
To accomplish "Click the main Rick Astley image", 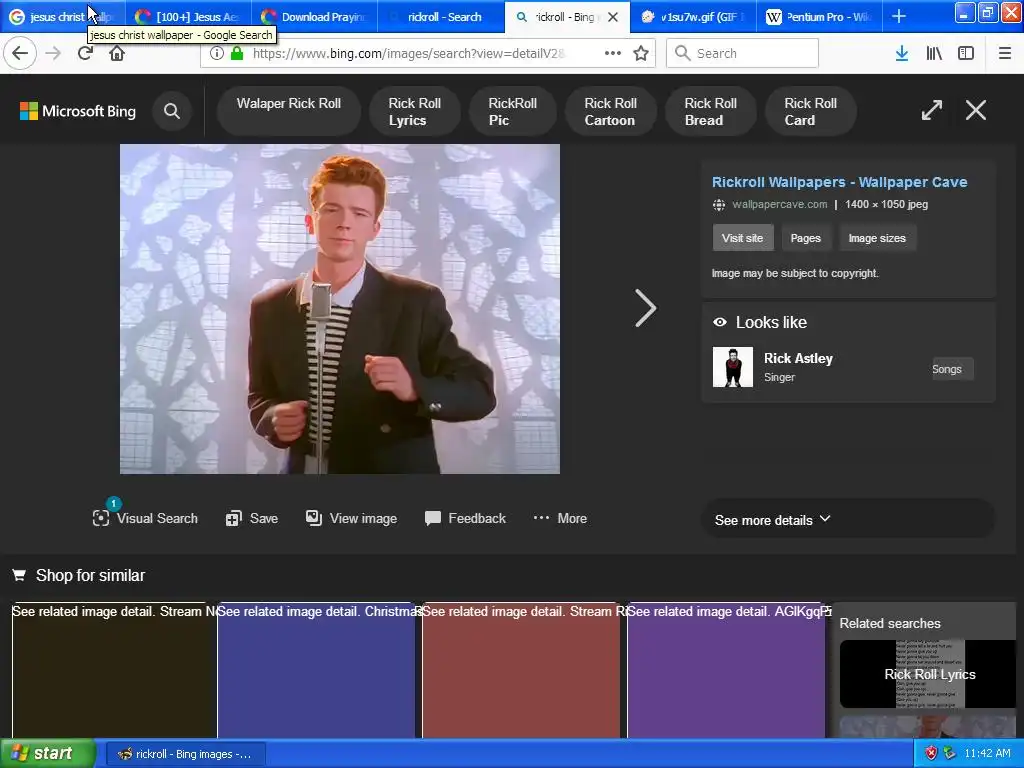I will [340, 309].
